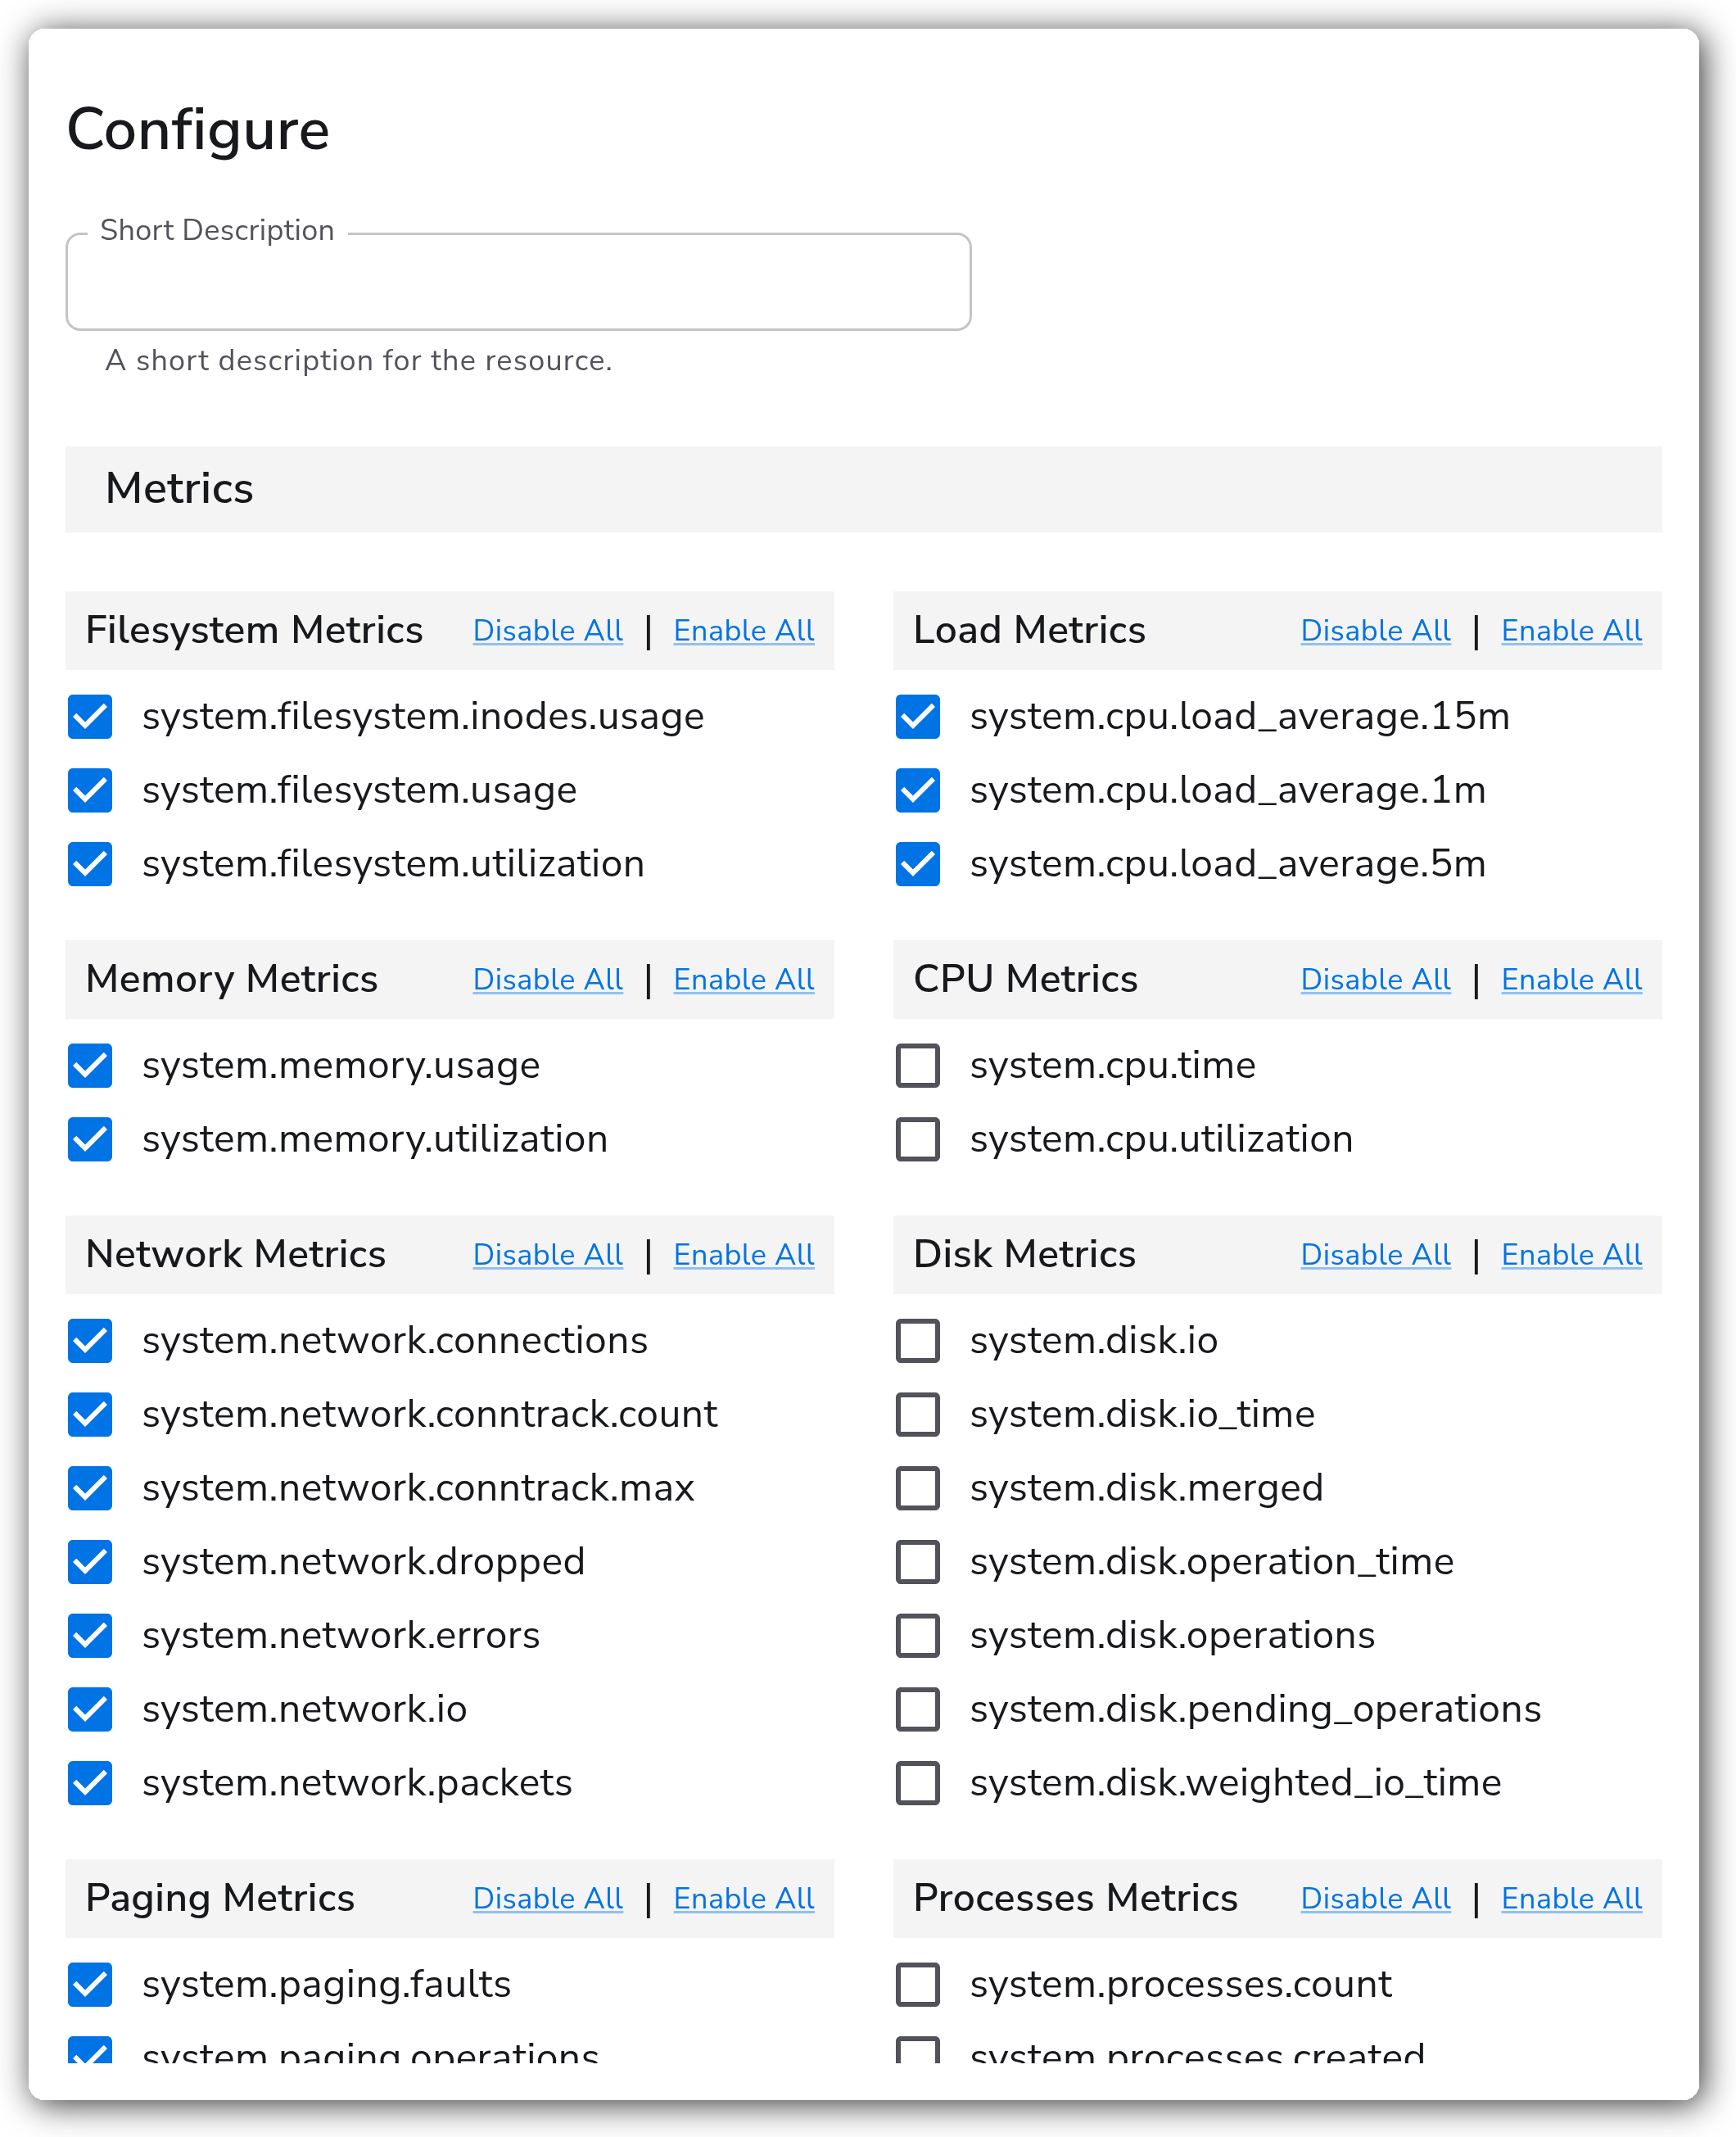
Task: Uncheck system.network.errors checkbox
Action: coord(90,1636)
